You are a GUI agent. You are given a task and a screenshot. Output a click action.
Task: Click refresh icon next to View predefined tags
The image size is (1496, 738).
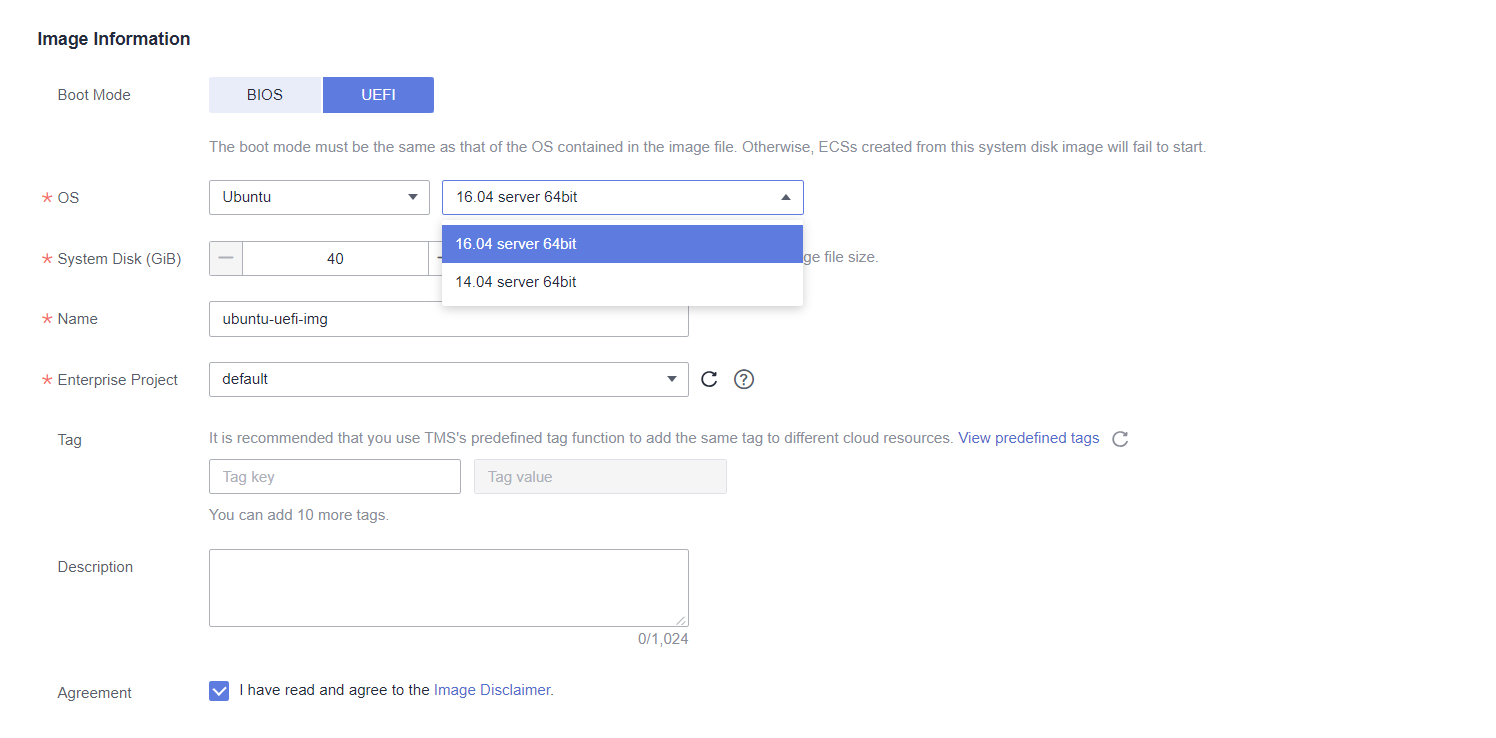click(x=1120, y=439)
